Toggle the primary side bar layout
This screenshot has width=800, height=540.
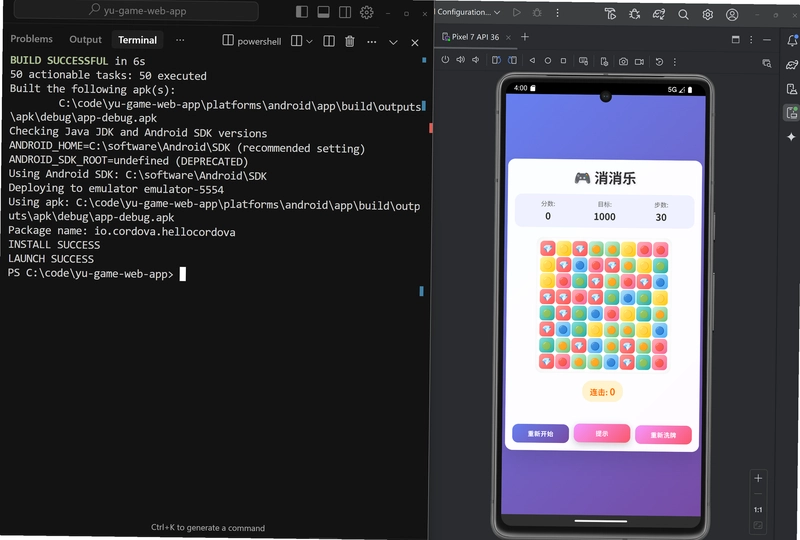pyautogui.click(x=302, y=12)
